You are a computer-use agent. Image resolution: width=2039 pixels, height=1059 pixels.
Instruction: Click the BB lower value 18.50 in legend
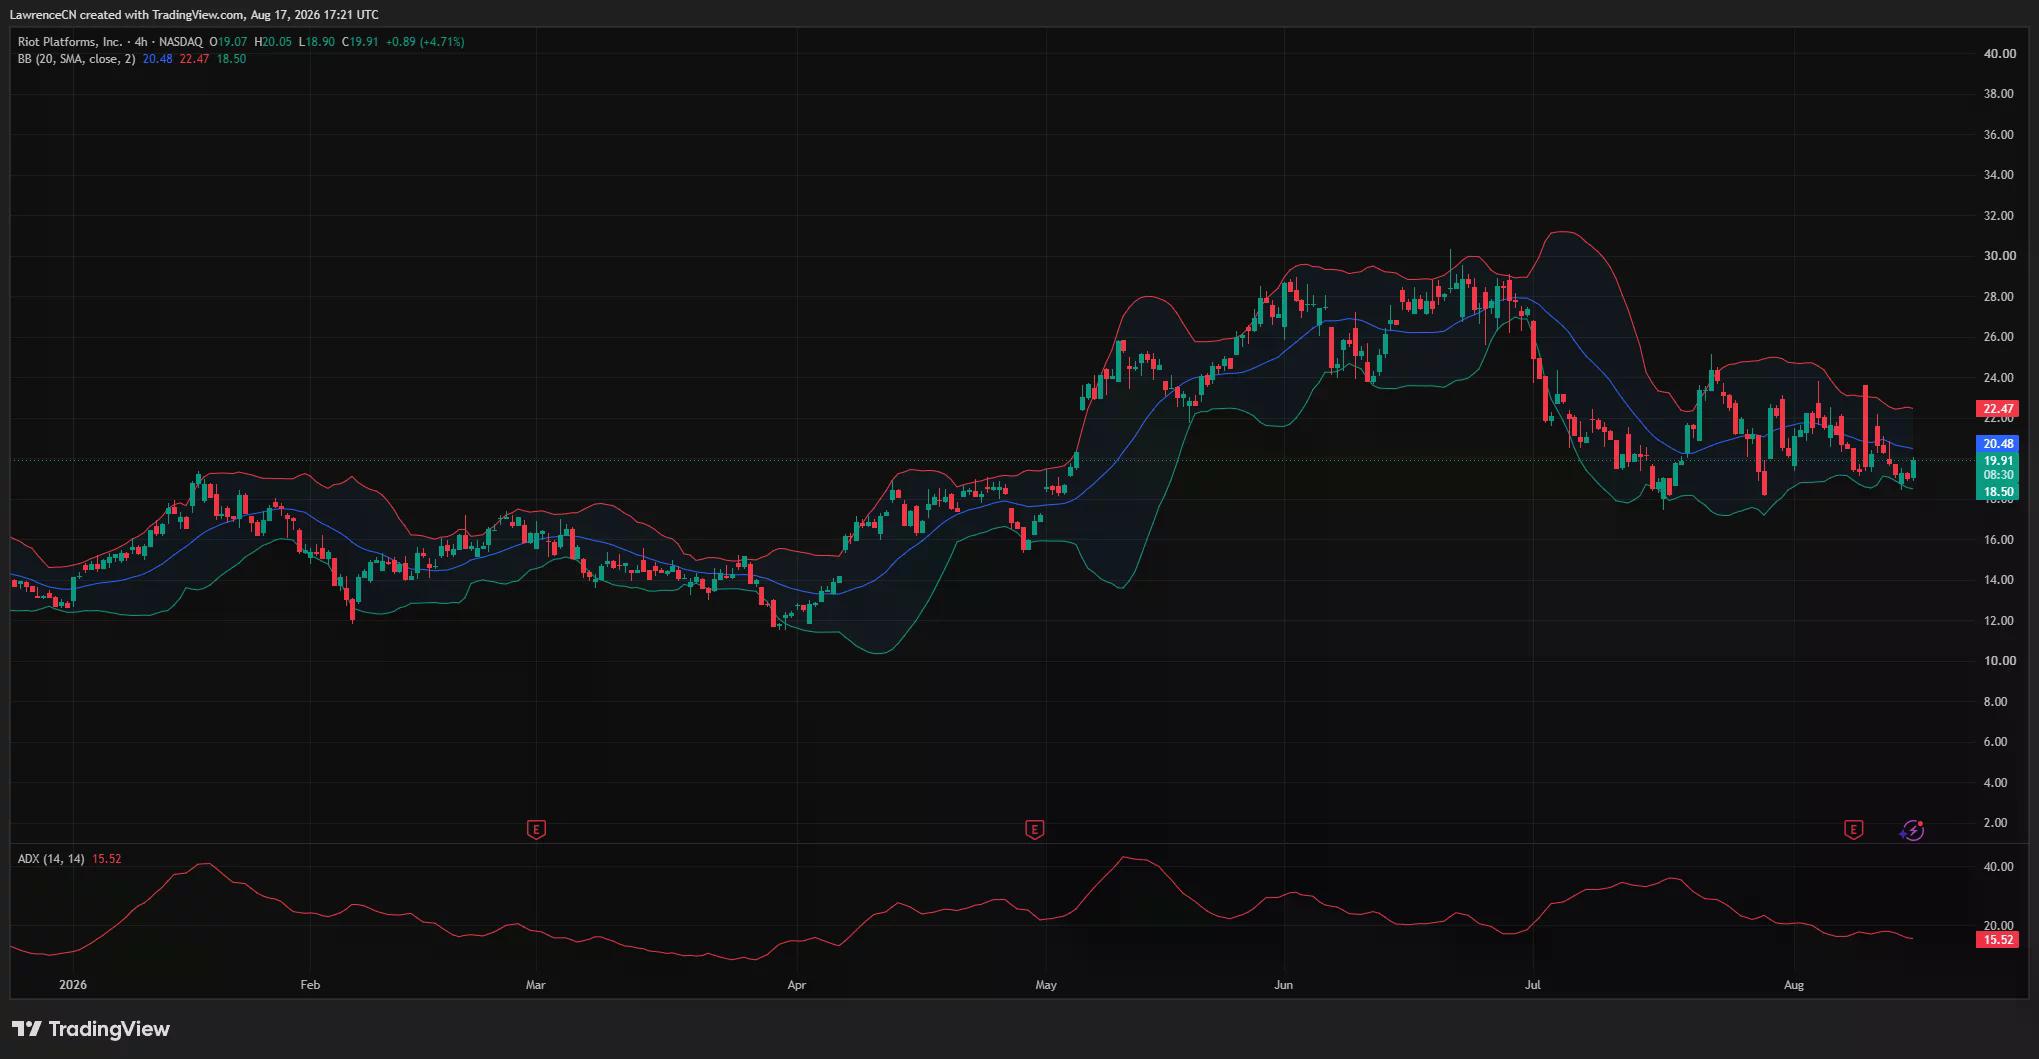(231, 59)
